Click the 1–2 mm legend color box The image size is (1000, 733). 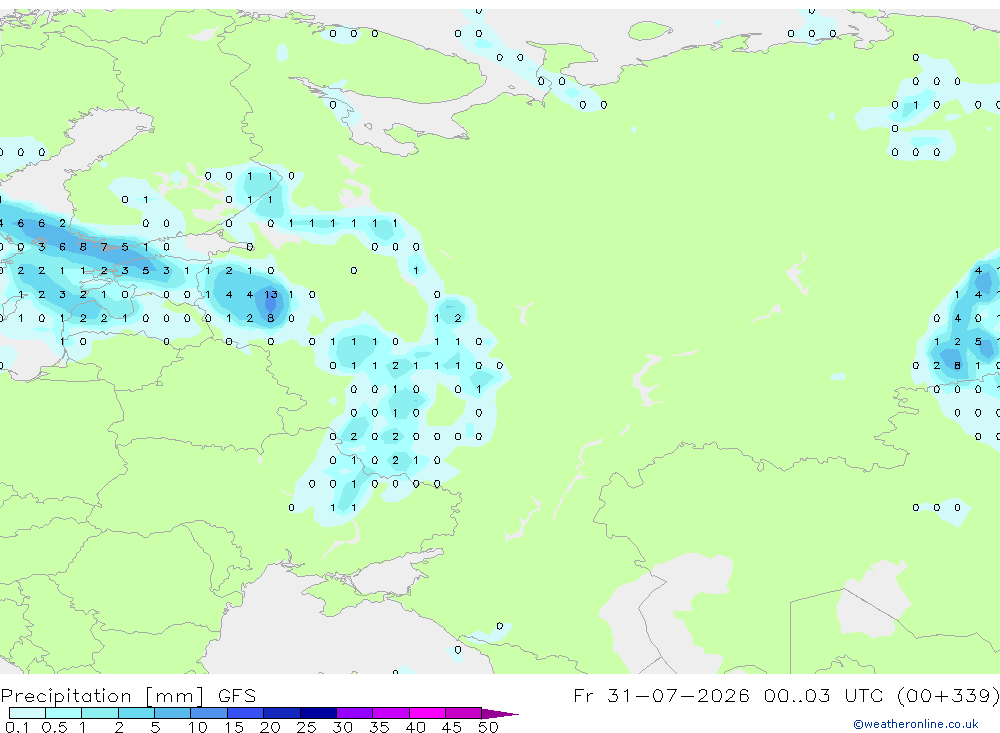coord(100,713)
